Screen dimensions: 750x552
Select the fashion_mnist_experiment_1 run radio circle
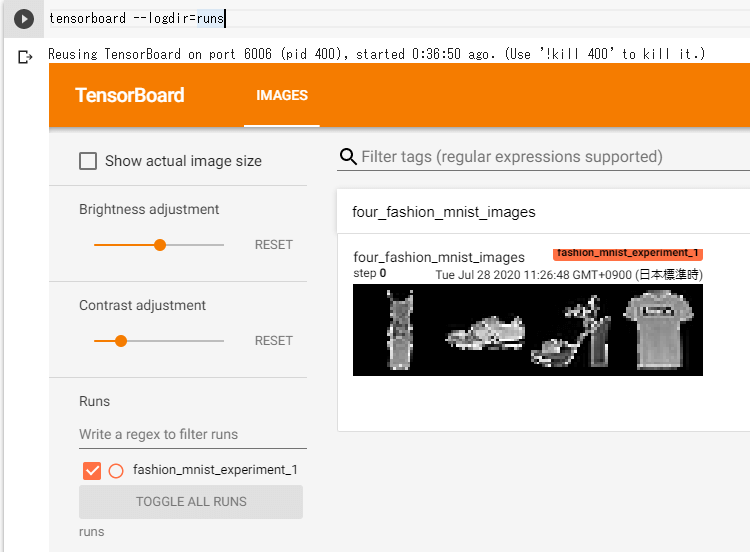(x=116, y=471)
